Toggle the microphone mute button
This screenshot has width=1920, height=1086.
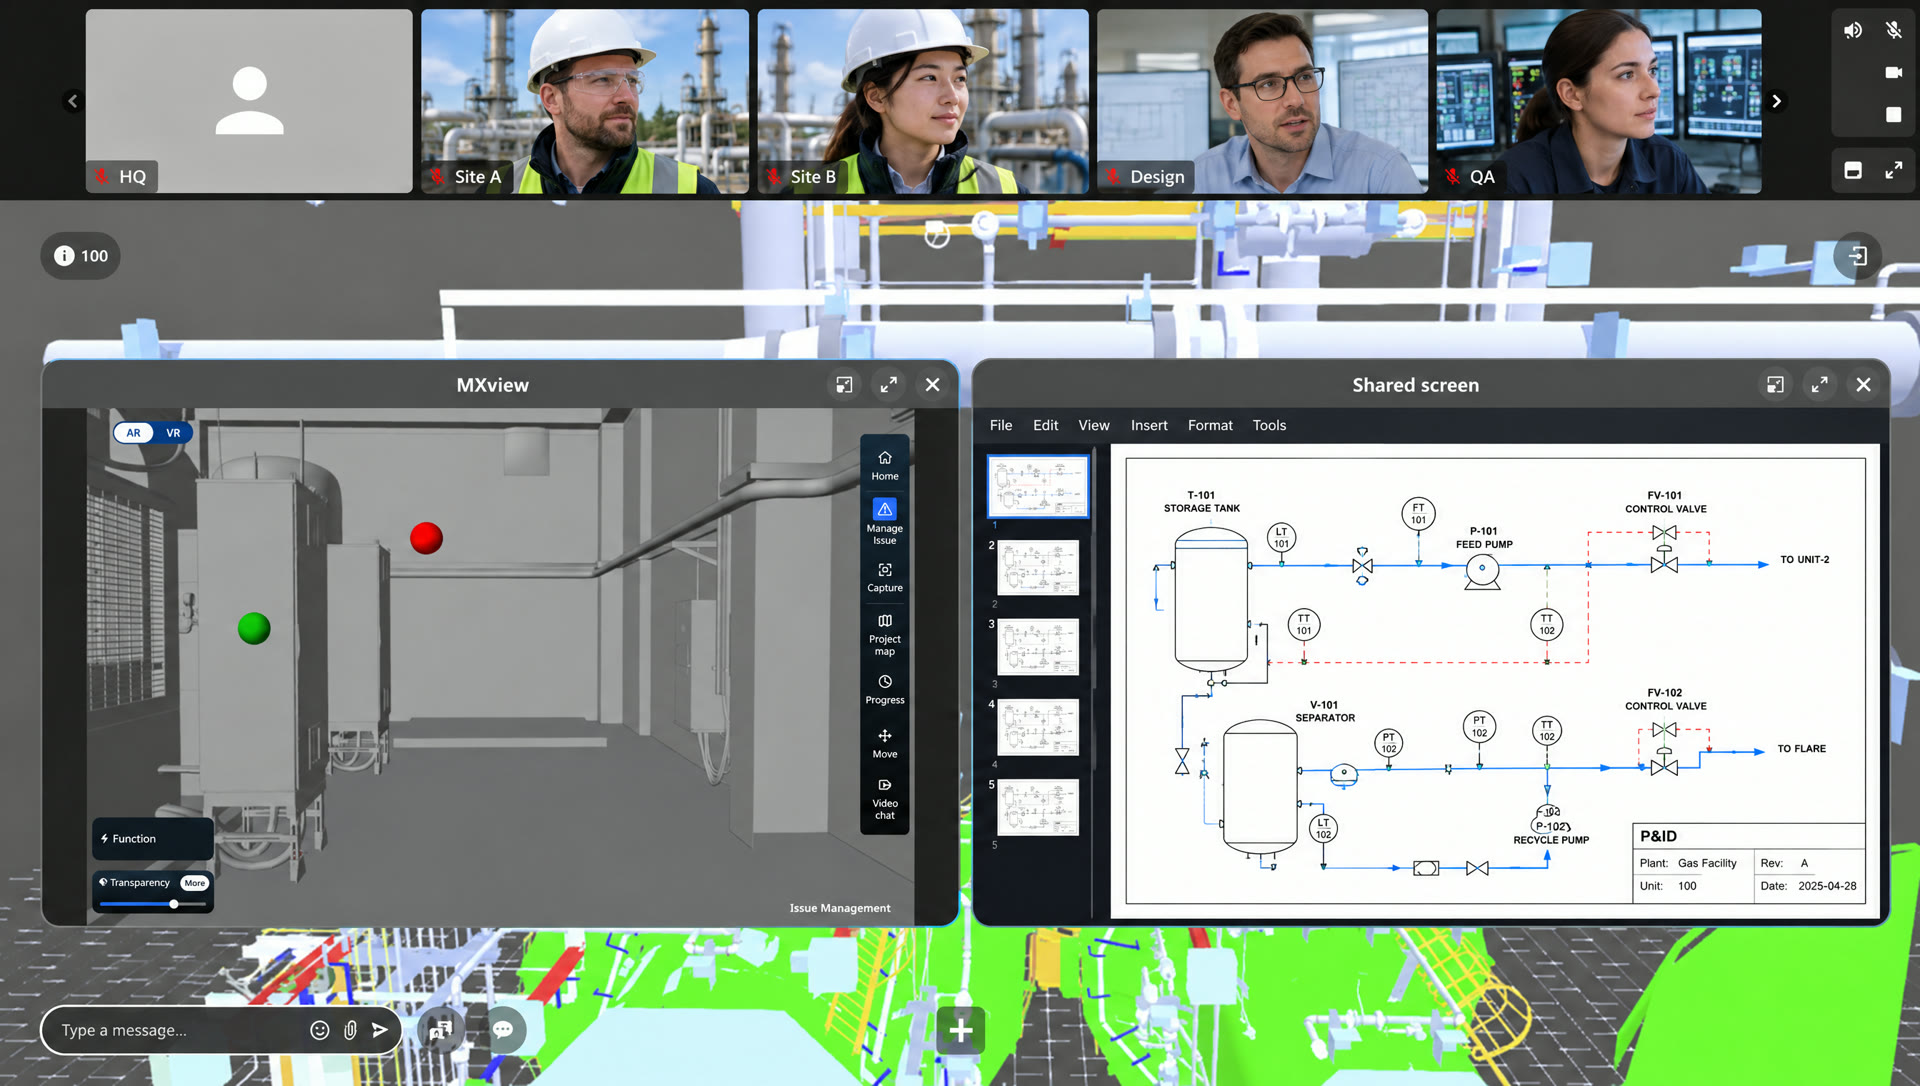click(x=1893, y=30)
